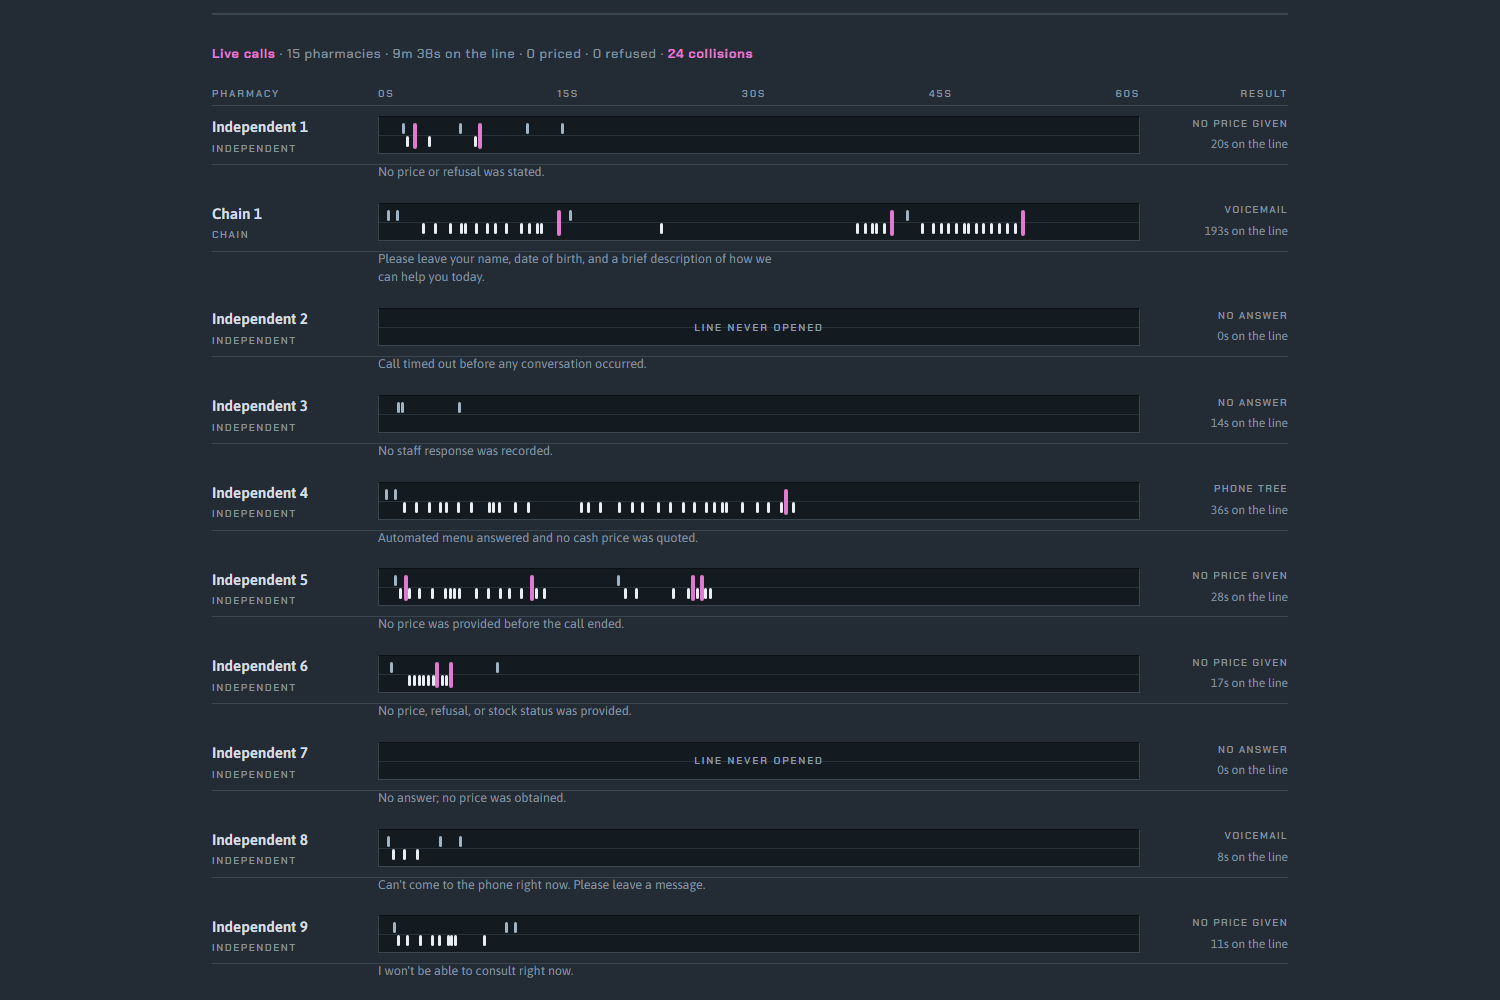Select the Independent 9 pharmacy name
This screenshot has width=1500, height=1000.
[x=260, y=927]
